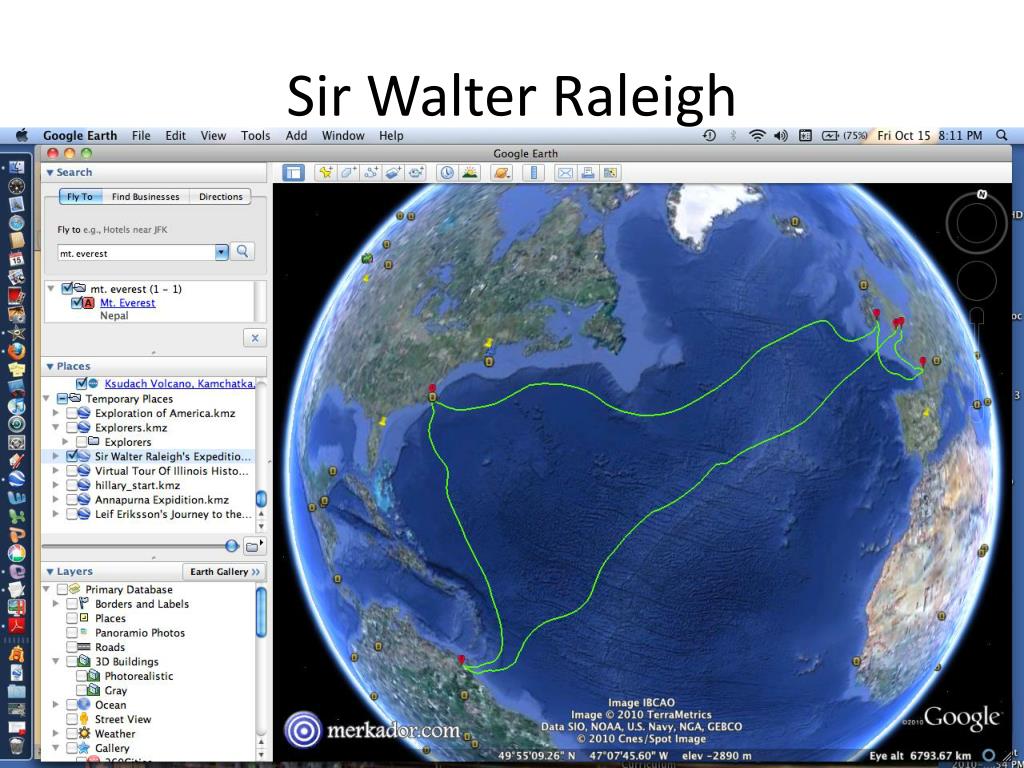1024x768 pixels.
Task: Click the Places panel scrollbar thumb
Action: click(261, 499)
